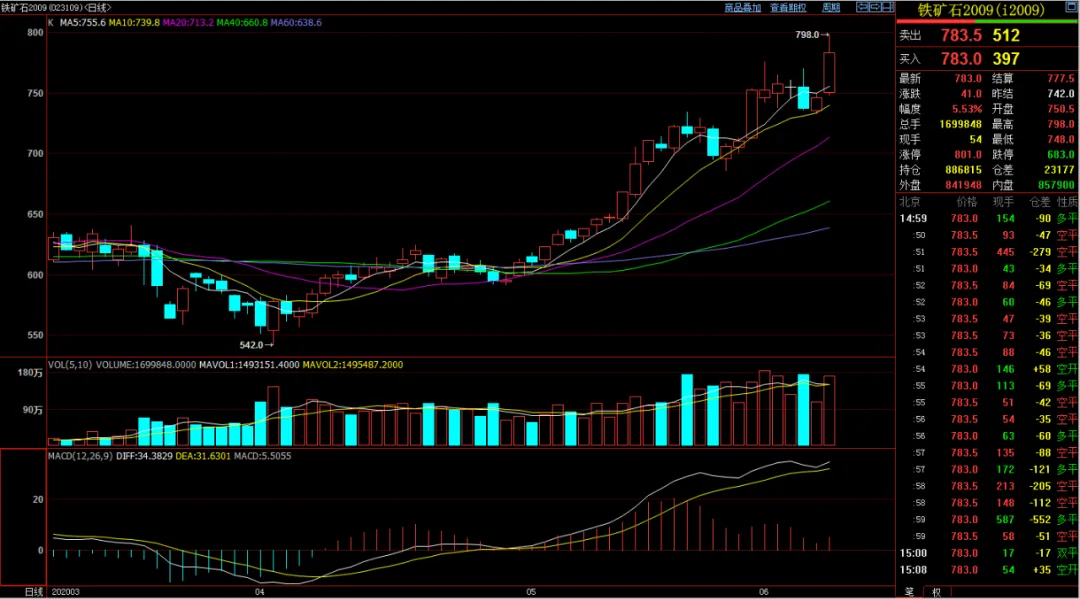Click the 涨停 value 801.0
The image size is (1080, 599).
click(x=968, y=154)
